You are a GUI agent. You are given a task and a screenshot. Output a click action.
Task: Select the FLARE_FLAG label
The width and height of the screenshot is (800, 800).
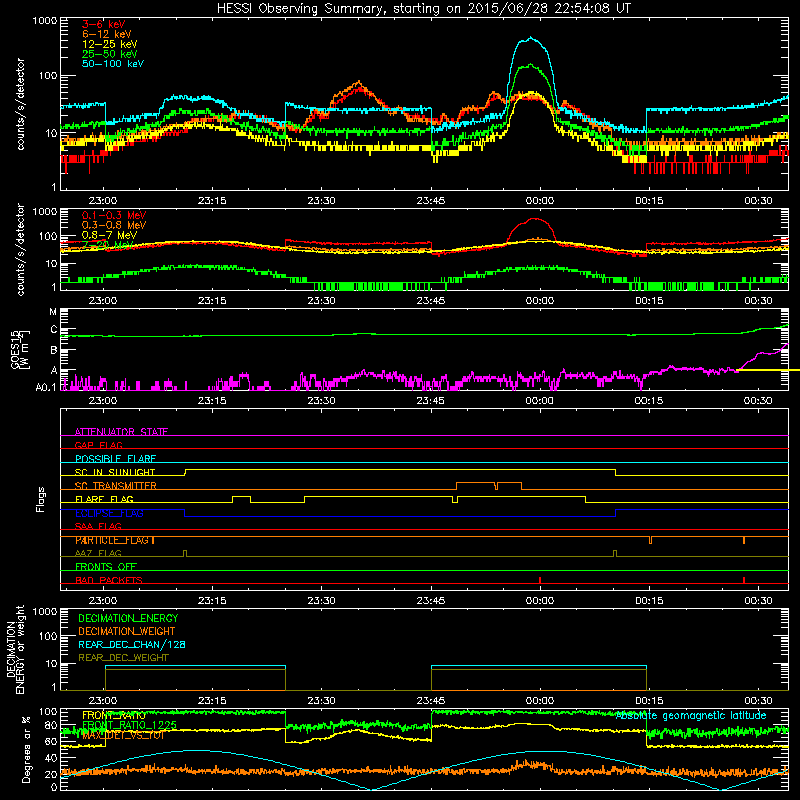104,499
